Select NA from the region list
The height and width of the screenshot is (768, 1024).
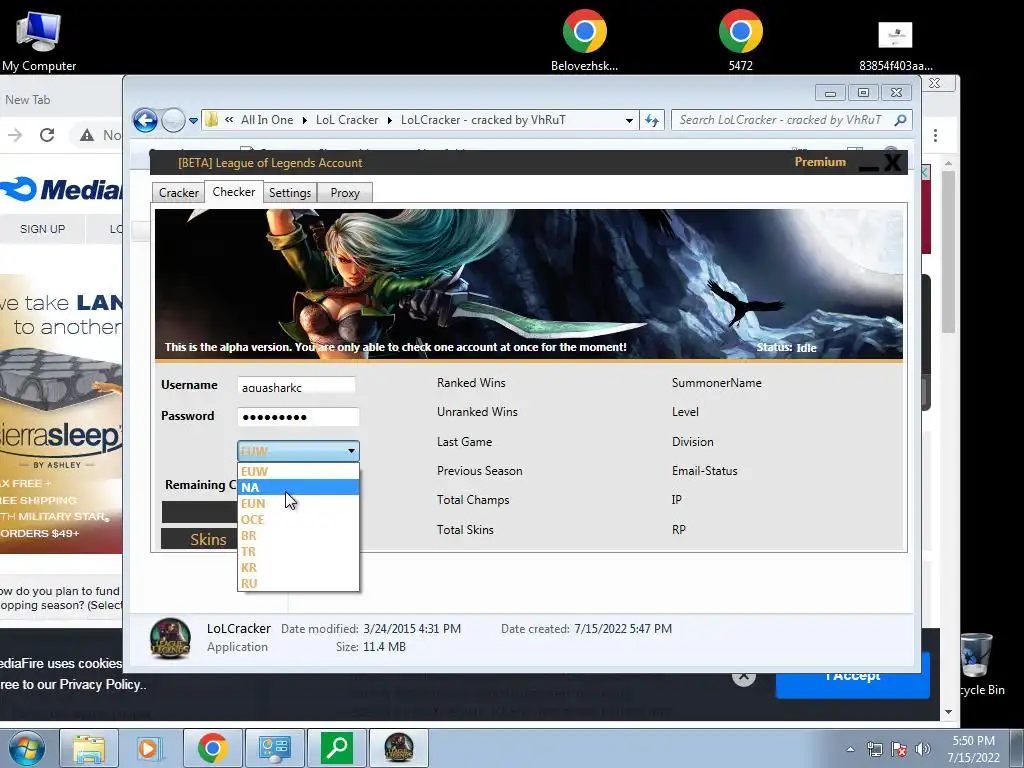coord(298,487)
